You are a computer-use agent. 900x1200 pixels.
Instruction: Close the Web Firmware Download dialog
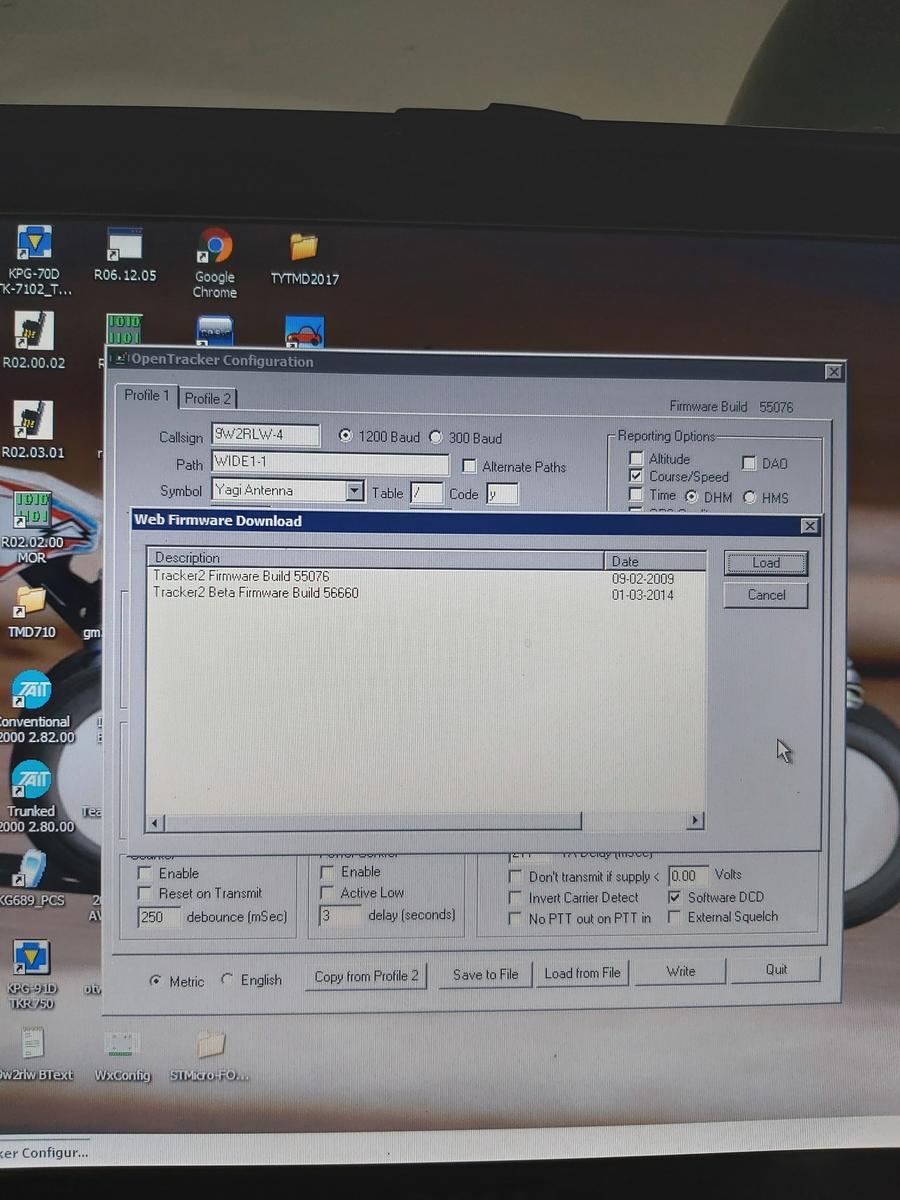[809, 526]
